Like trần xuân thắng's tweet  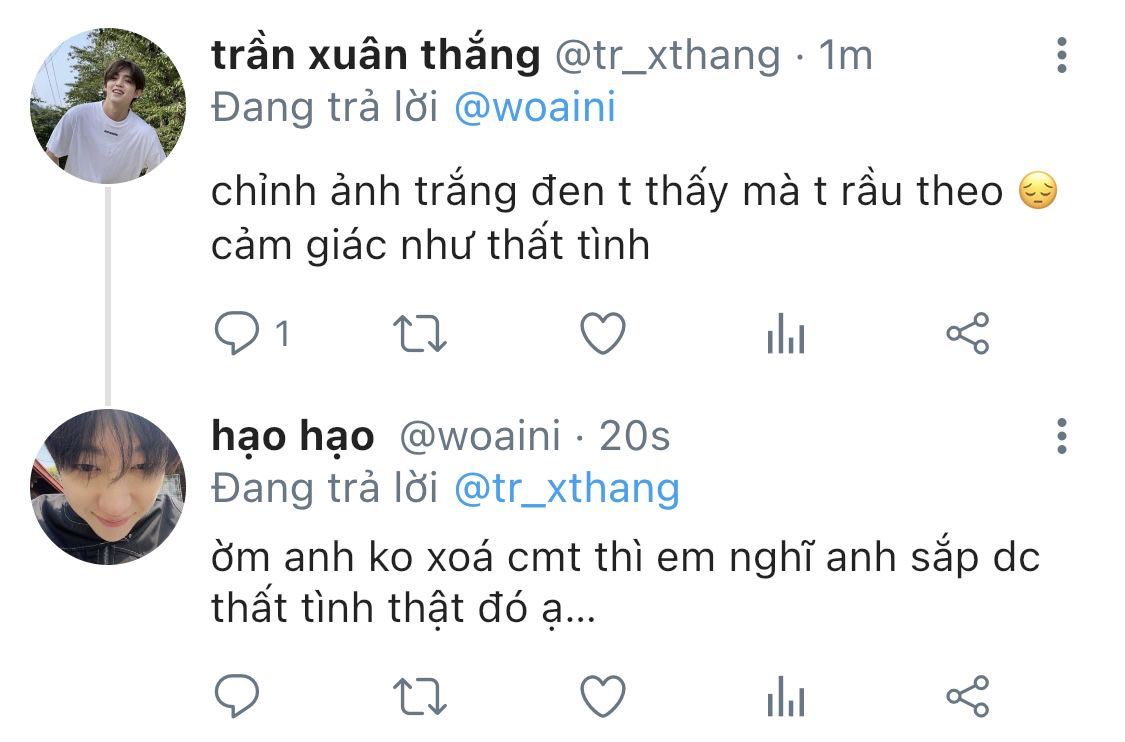(x=603, y=334)
